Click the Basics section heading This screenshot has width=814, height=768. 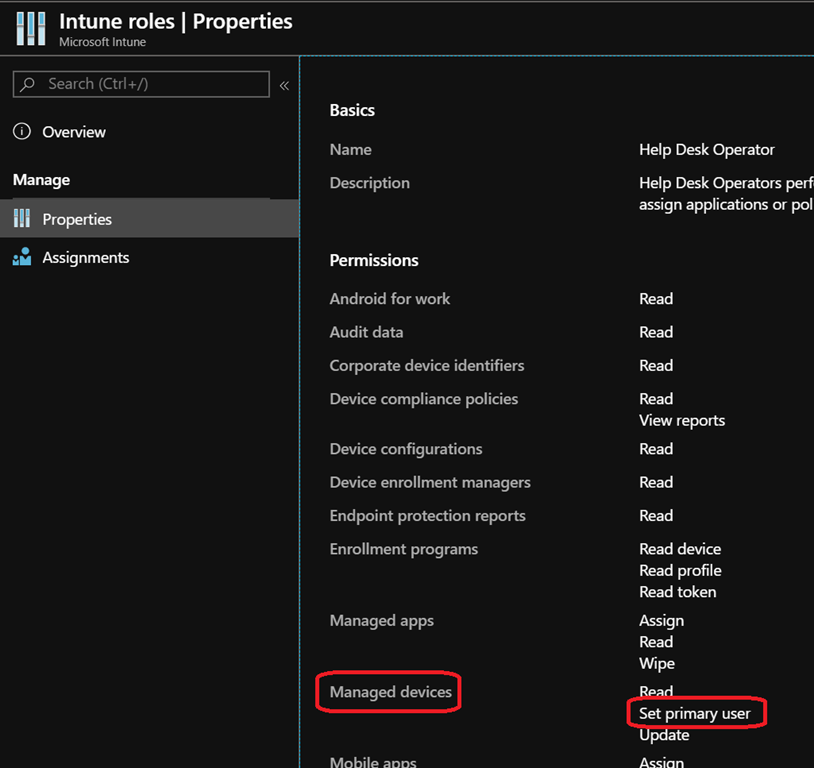coord(352,110)
